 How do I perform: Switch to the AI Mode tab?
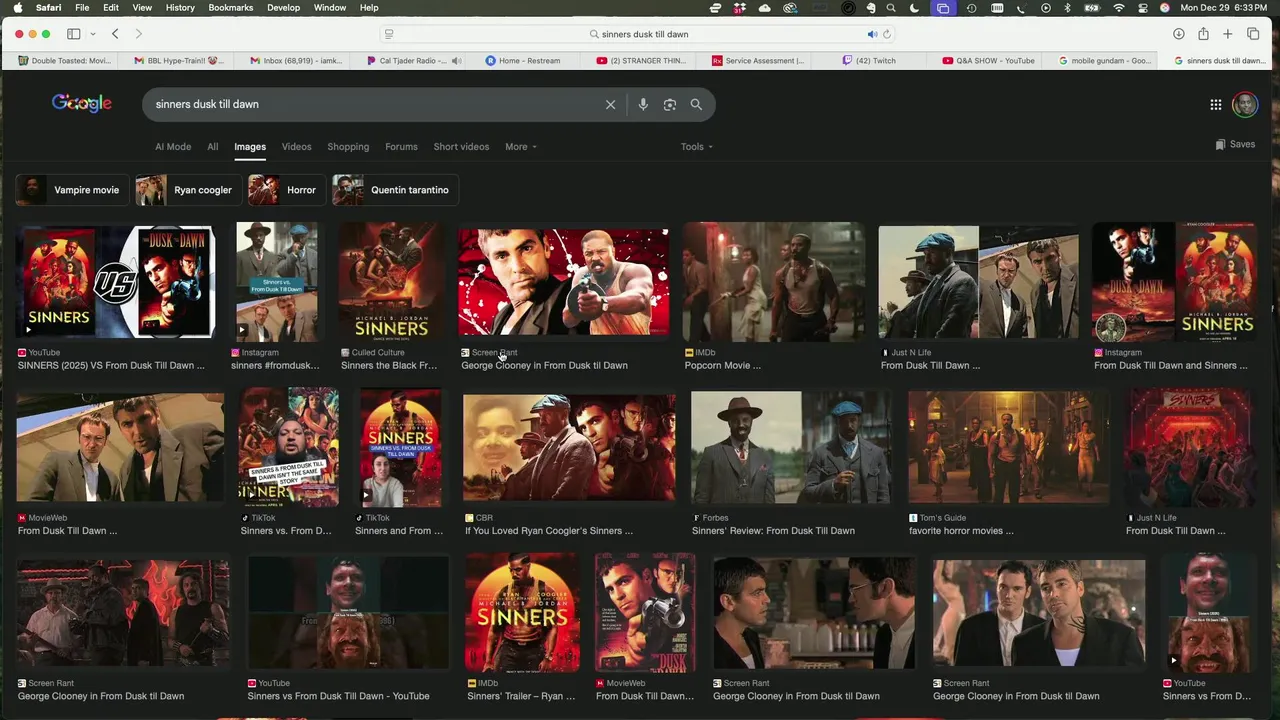coord(173,147)
